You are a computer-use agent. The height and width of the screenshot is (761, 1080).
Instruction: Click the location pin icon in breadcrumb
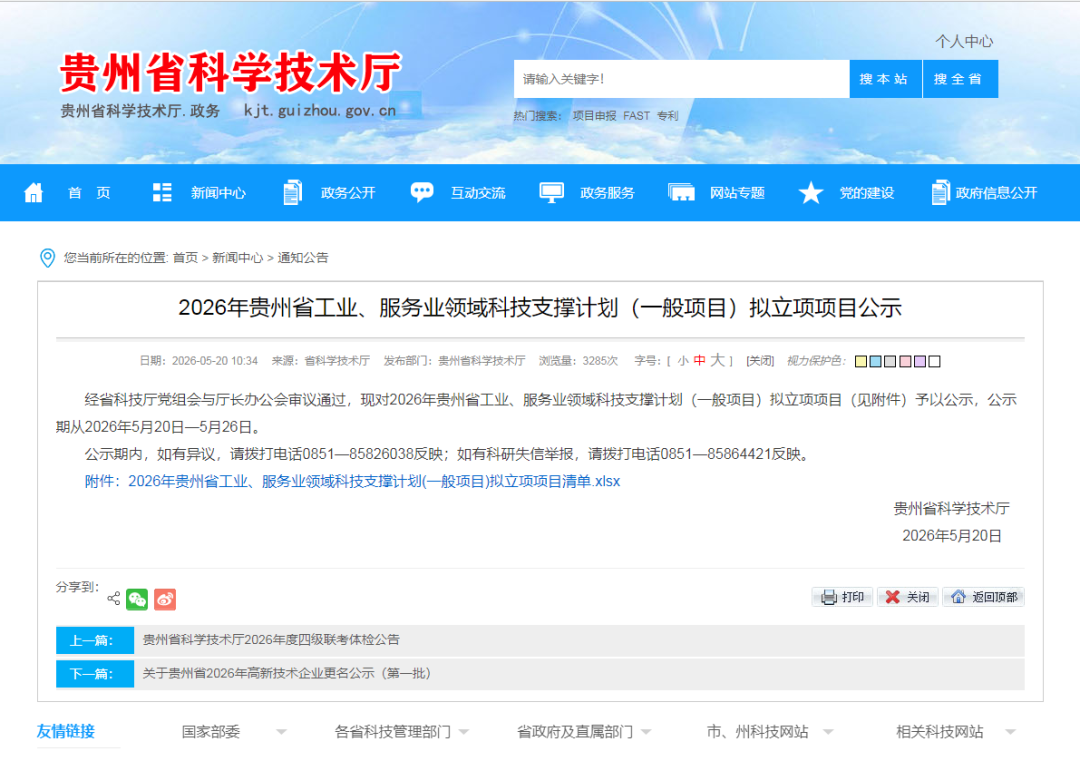point(48,258)
